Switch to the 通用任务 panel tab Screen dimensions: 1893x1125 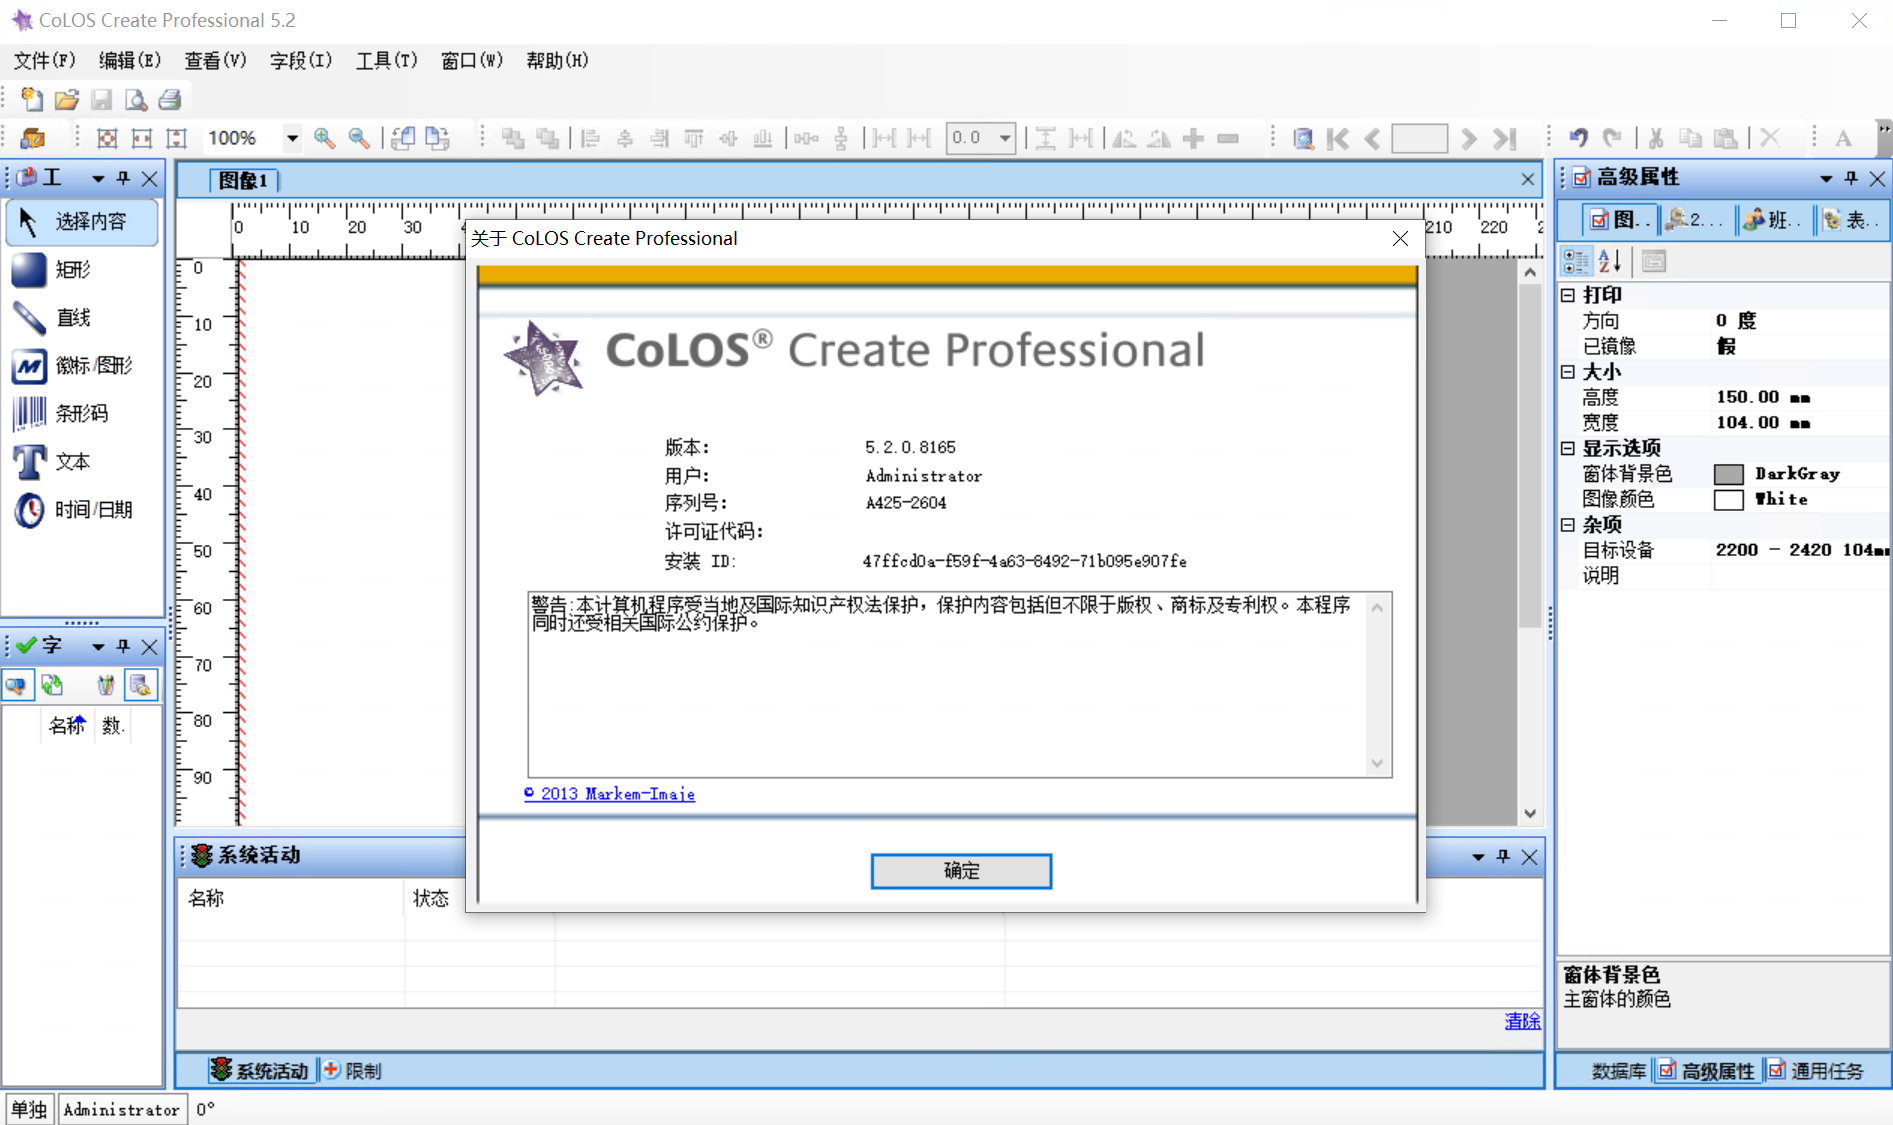pyautogui.click(x=1815, y=1071)
